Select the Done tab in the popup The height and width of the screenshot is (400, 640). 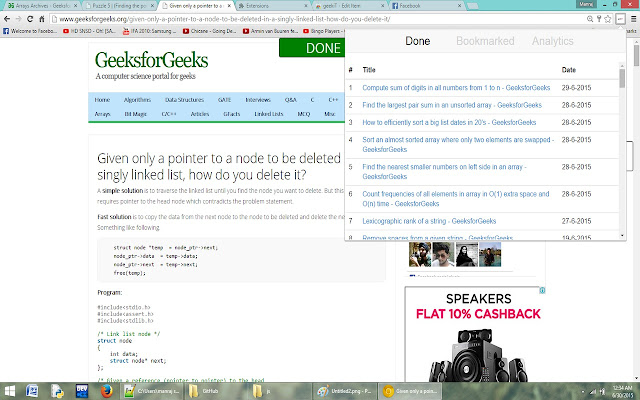(x=418, y=41)
